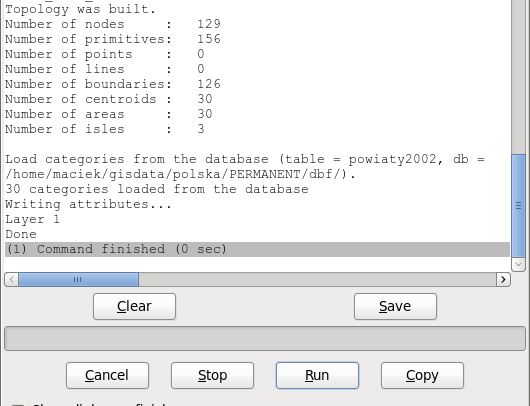Click the empty progress bar
This screenshot has height=406, width=530.
pyautogui.click(x=265, y=338)
